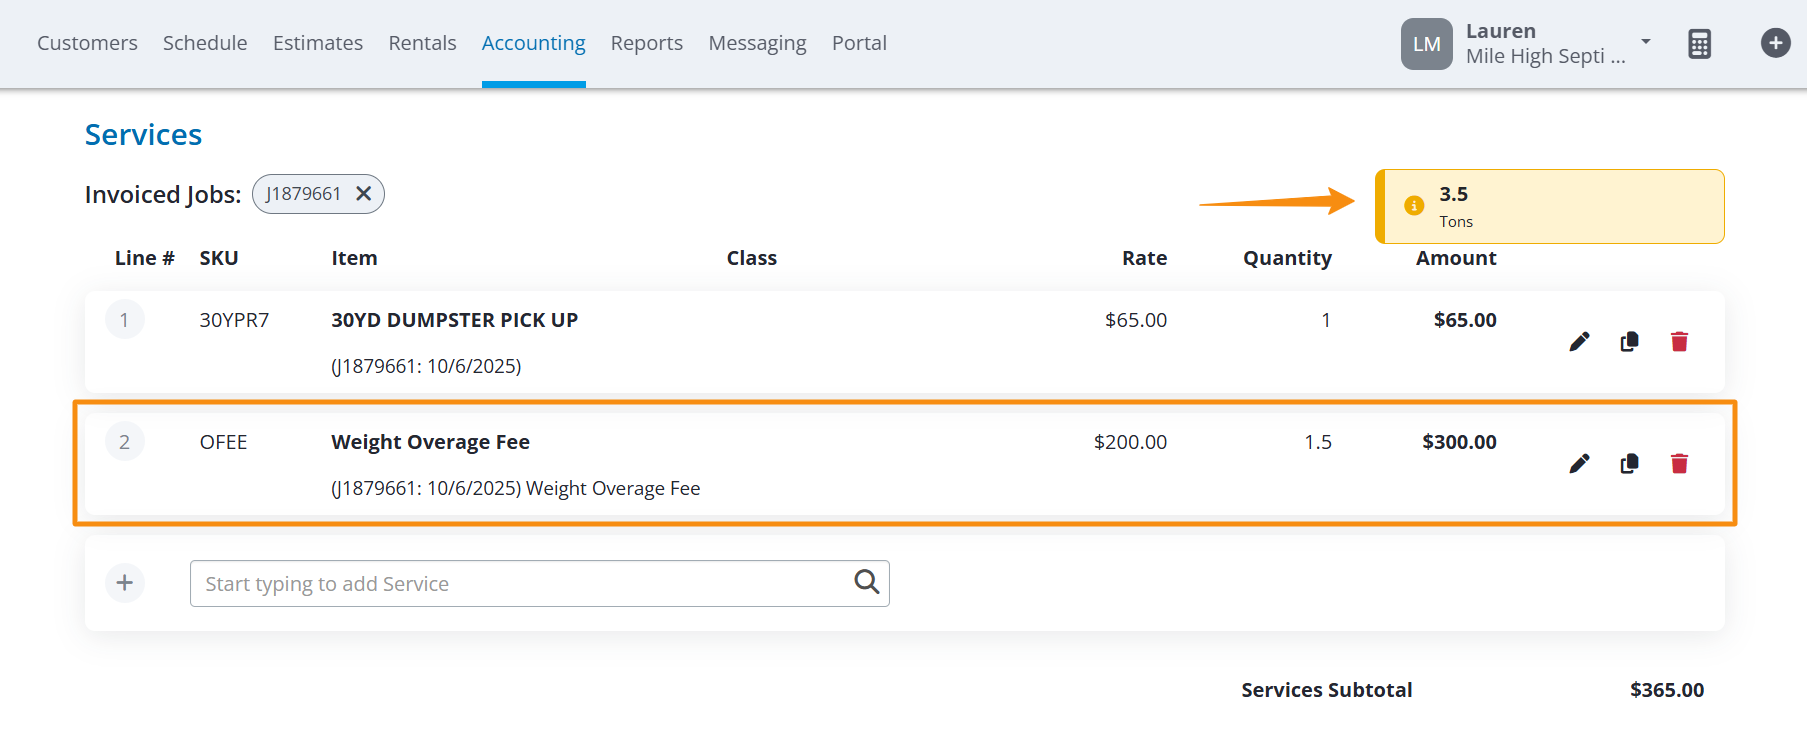Viewport: 1807px width, 730px height.
Task: Click the quantity 1.5 value
Action: [x=1318, y=442]
